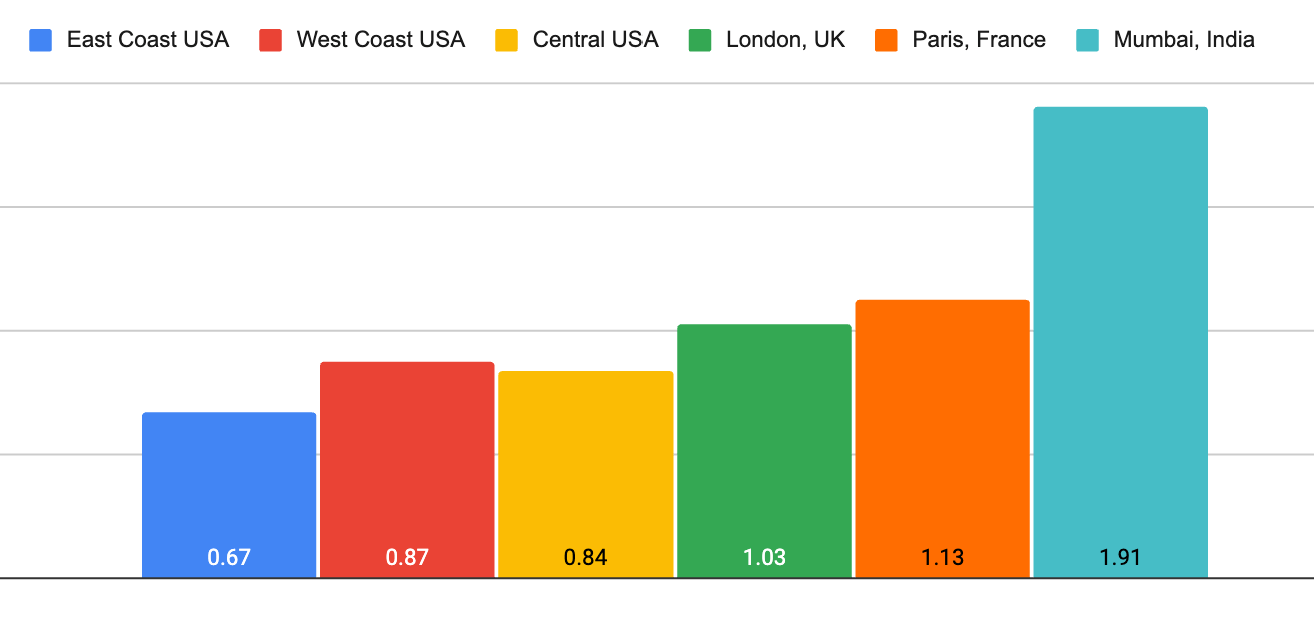1314x618 pixels.
Task: Click the blue bar in the chart
Action: 229,480
